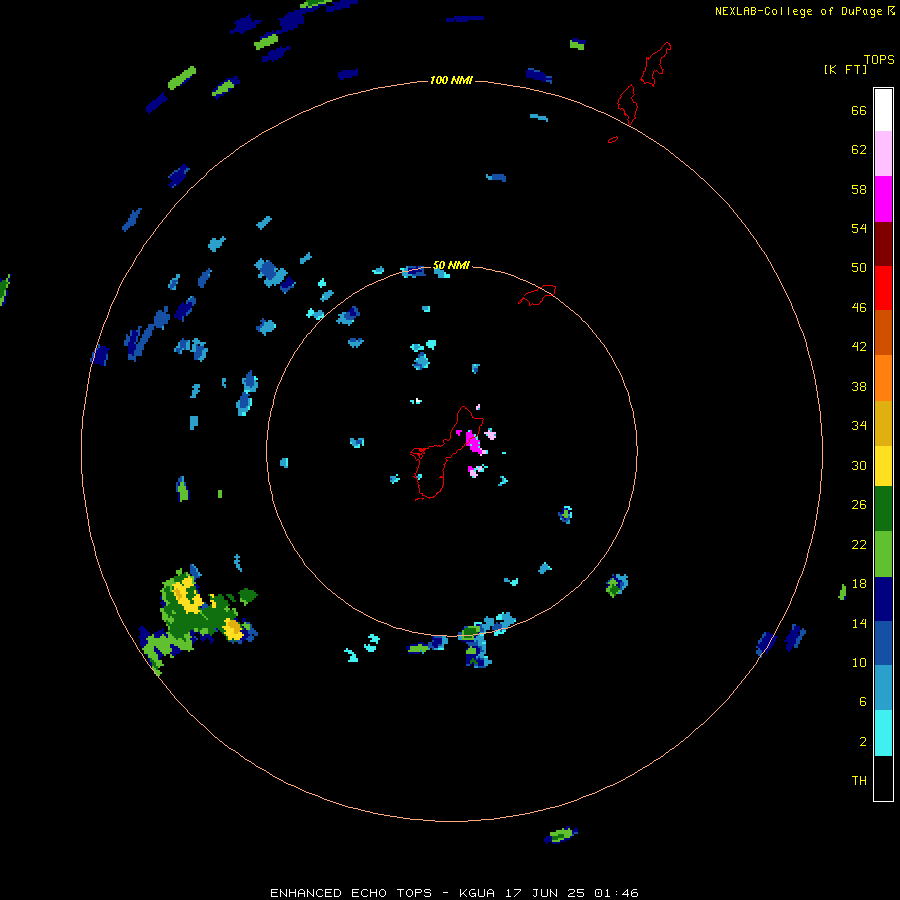Click the 66 value on the scale

859,111
